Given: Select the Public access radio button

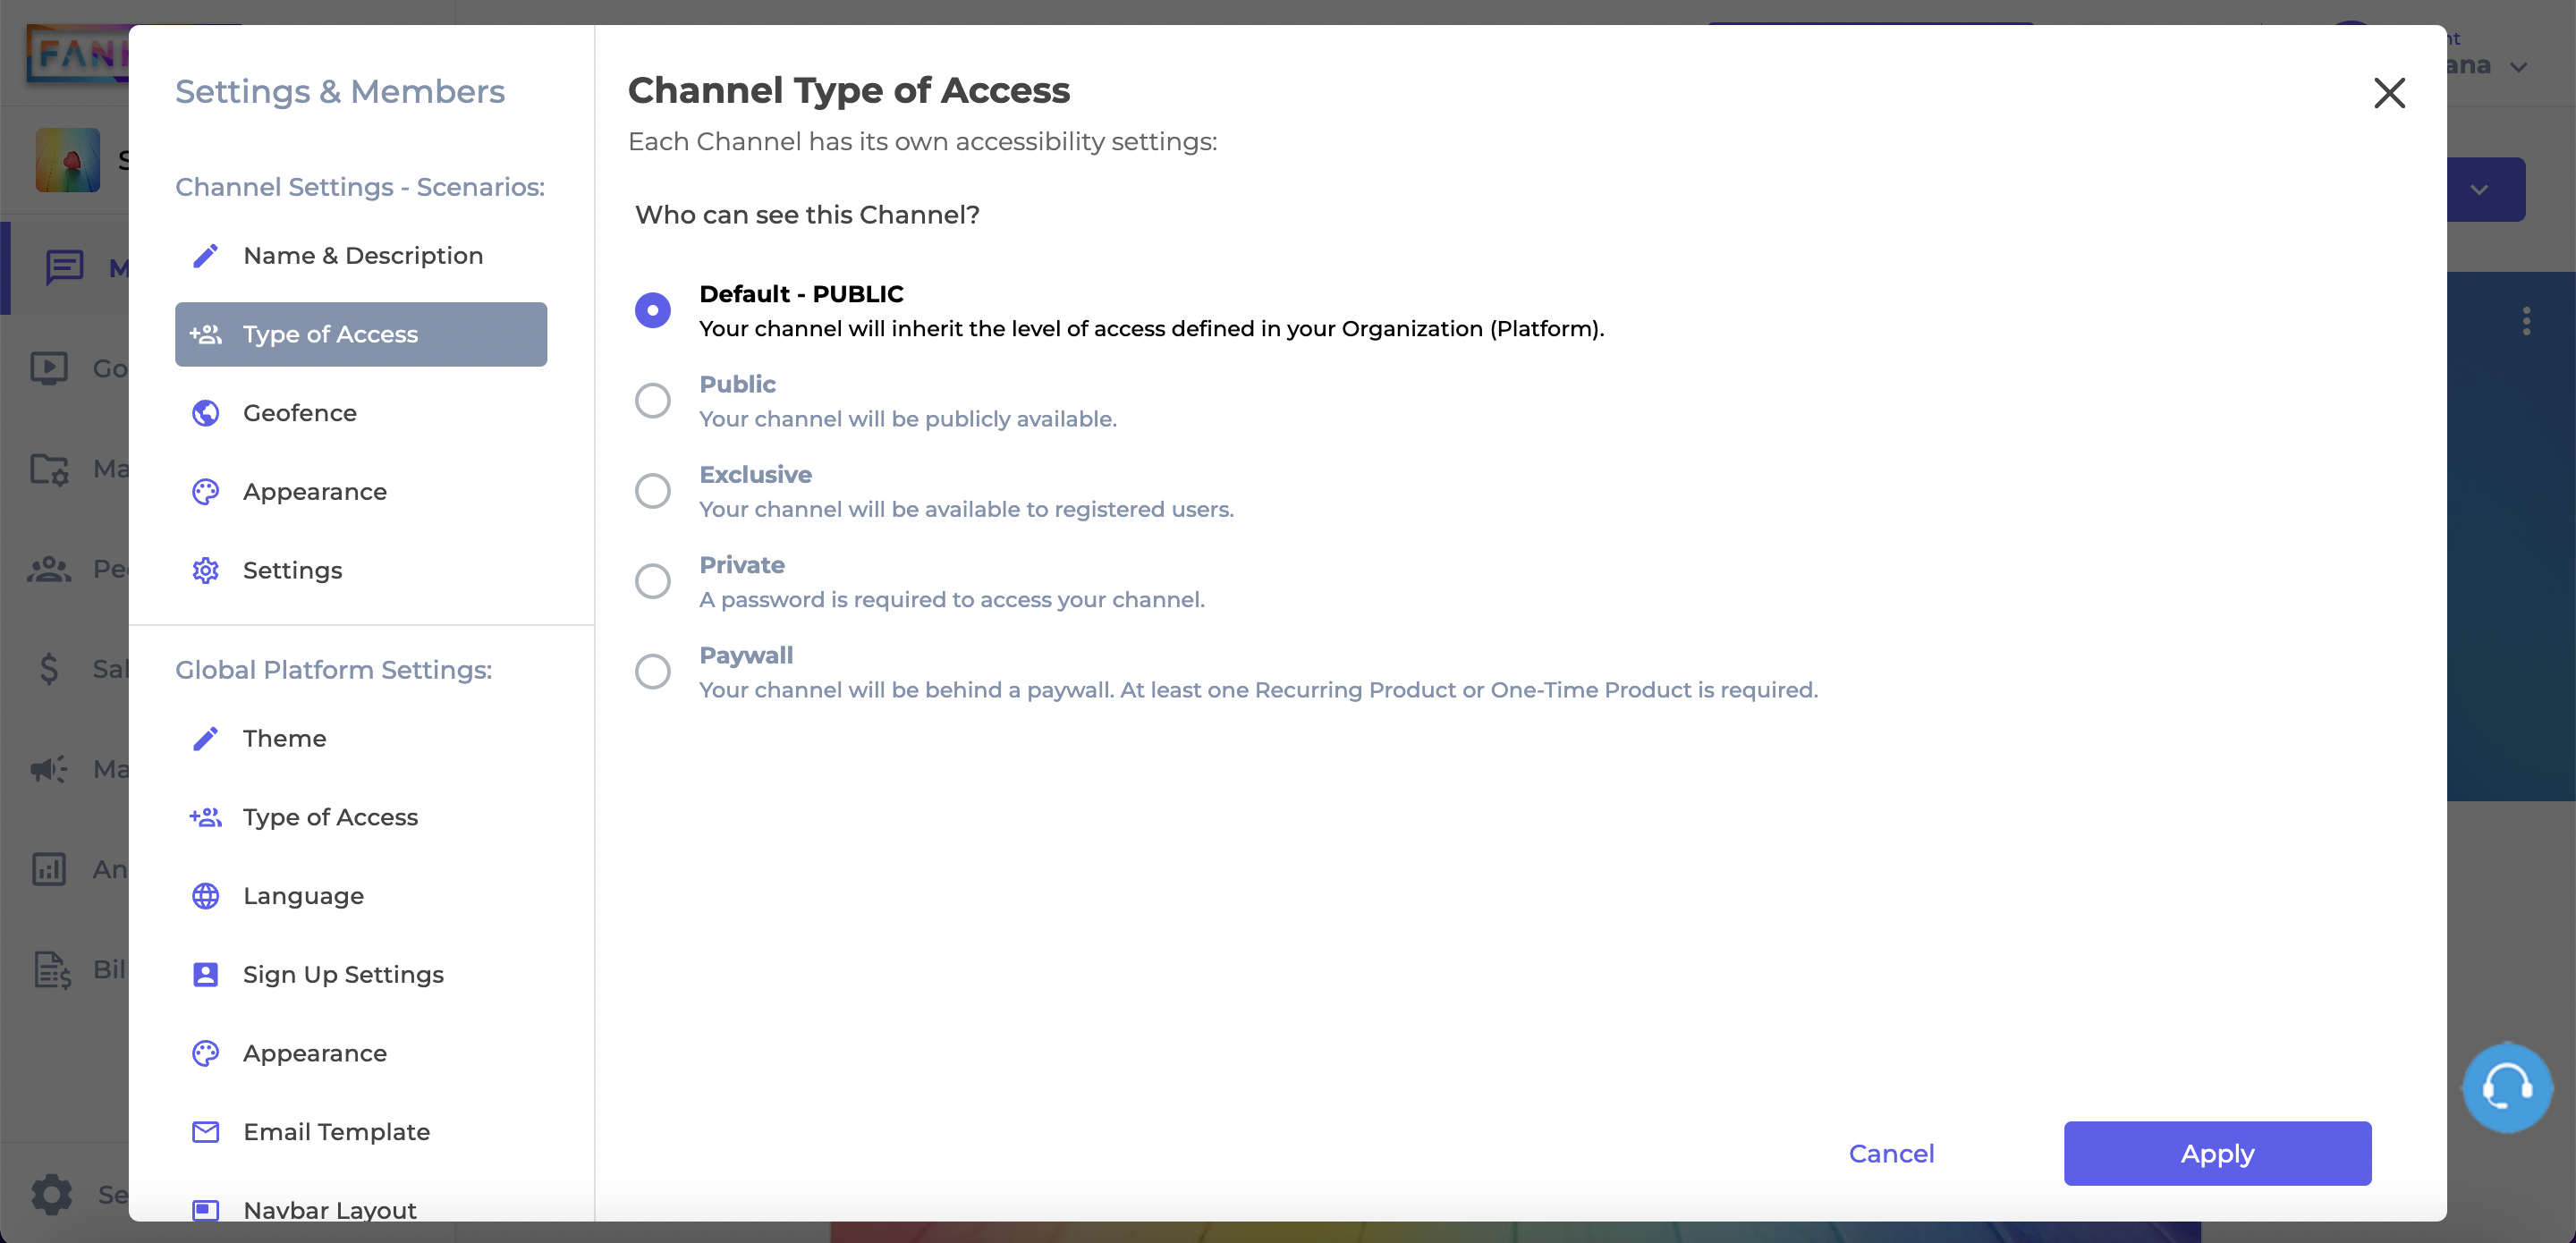Looking at the screenshot, I should (x=654, y=401).
